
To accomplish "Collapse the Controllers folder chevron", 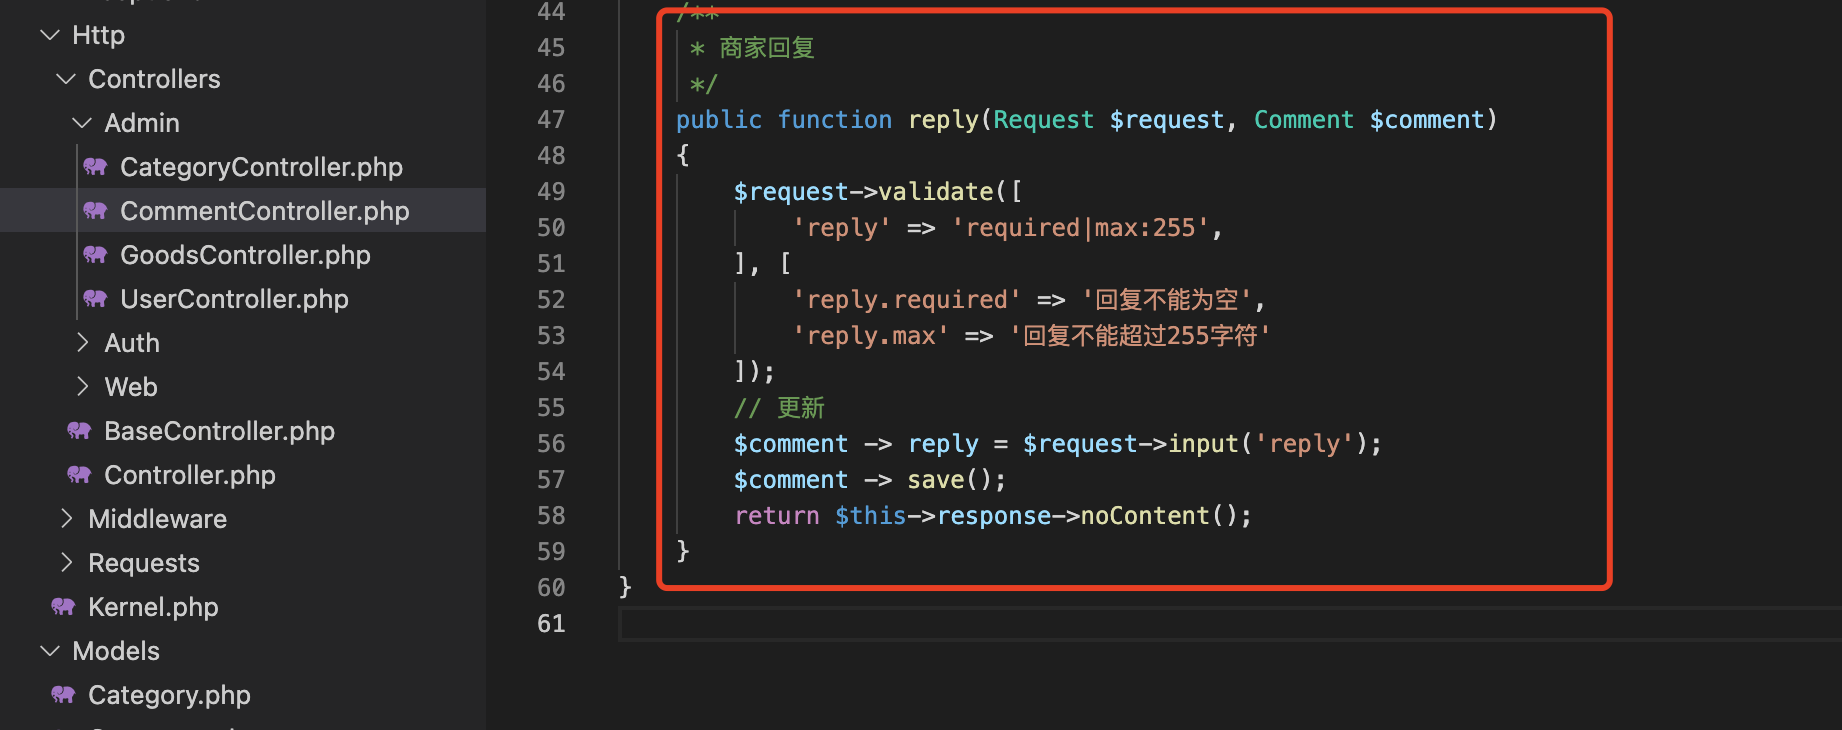I will (x=66, y=79).
